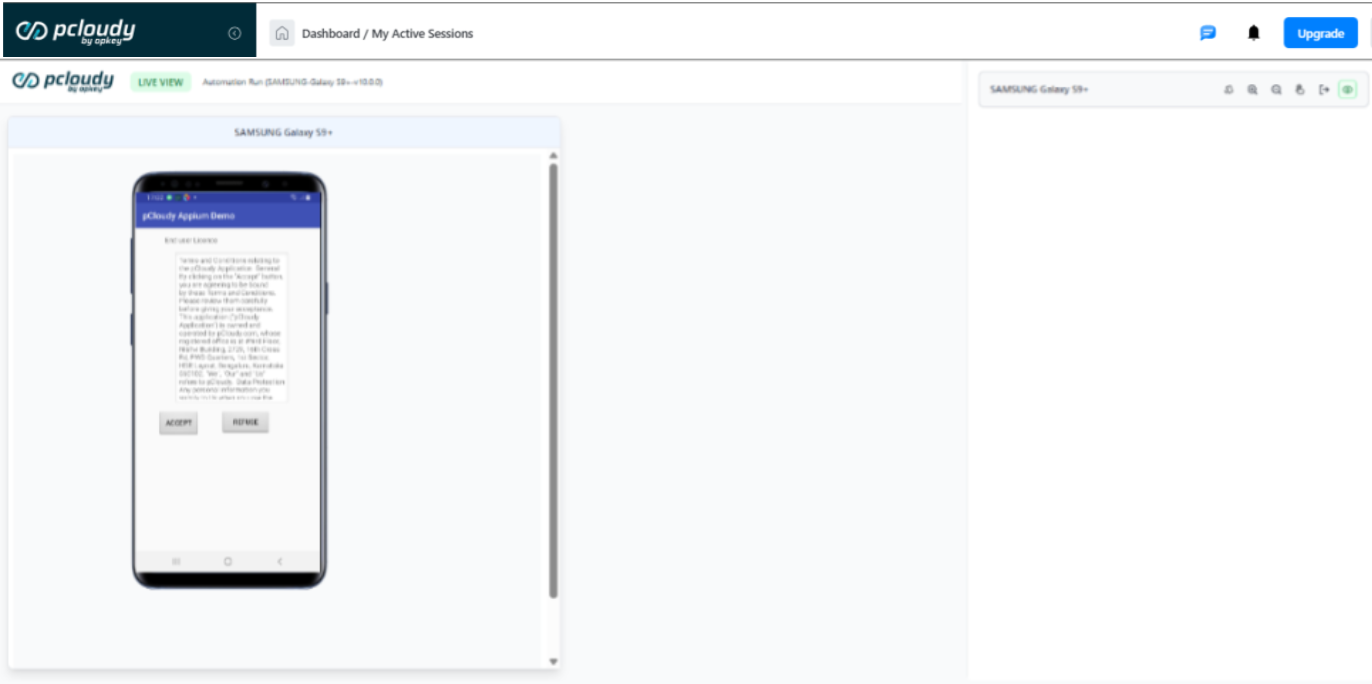The height and width of the screenshot is (684, 1372).
Task: Click the rotate device icon
Action: pyautogui.click(x=1228, y=90)
